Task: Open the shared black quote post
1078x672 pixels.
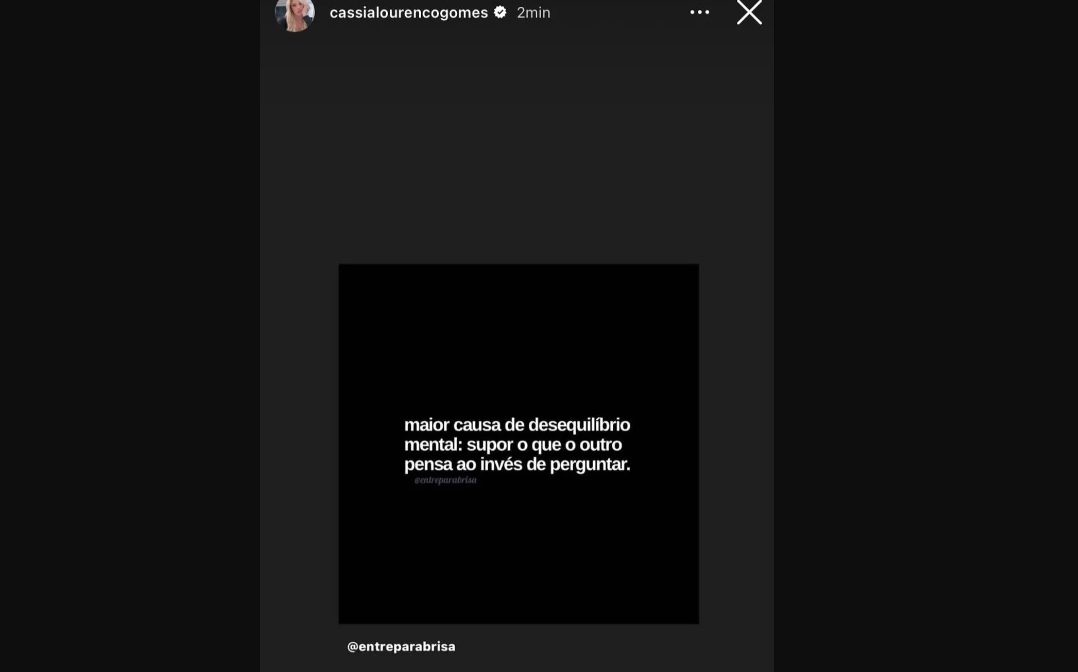Action: (518, 444)
